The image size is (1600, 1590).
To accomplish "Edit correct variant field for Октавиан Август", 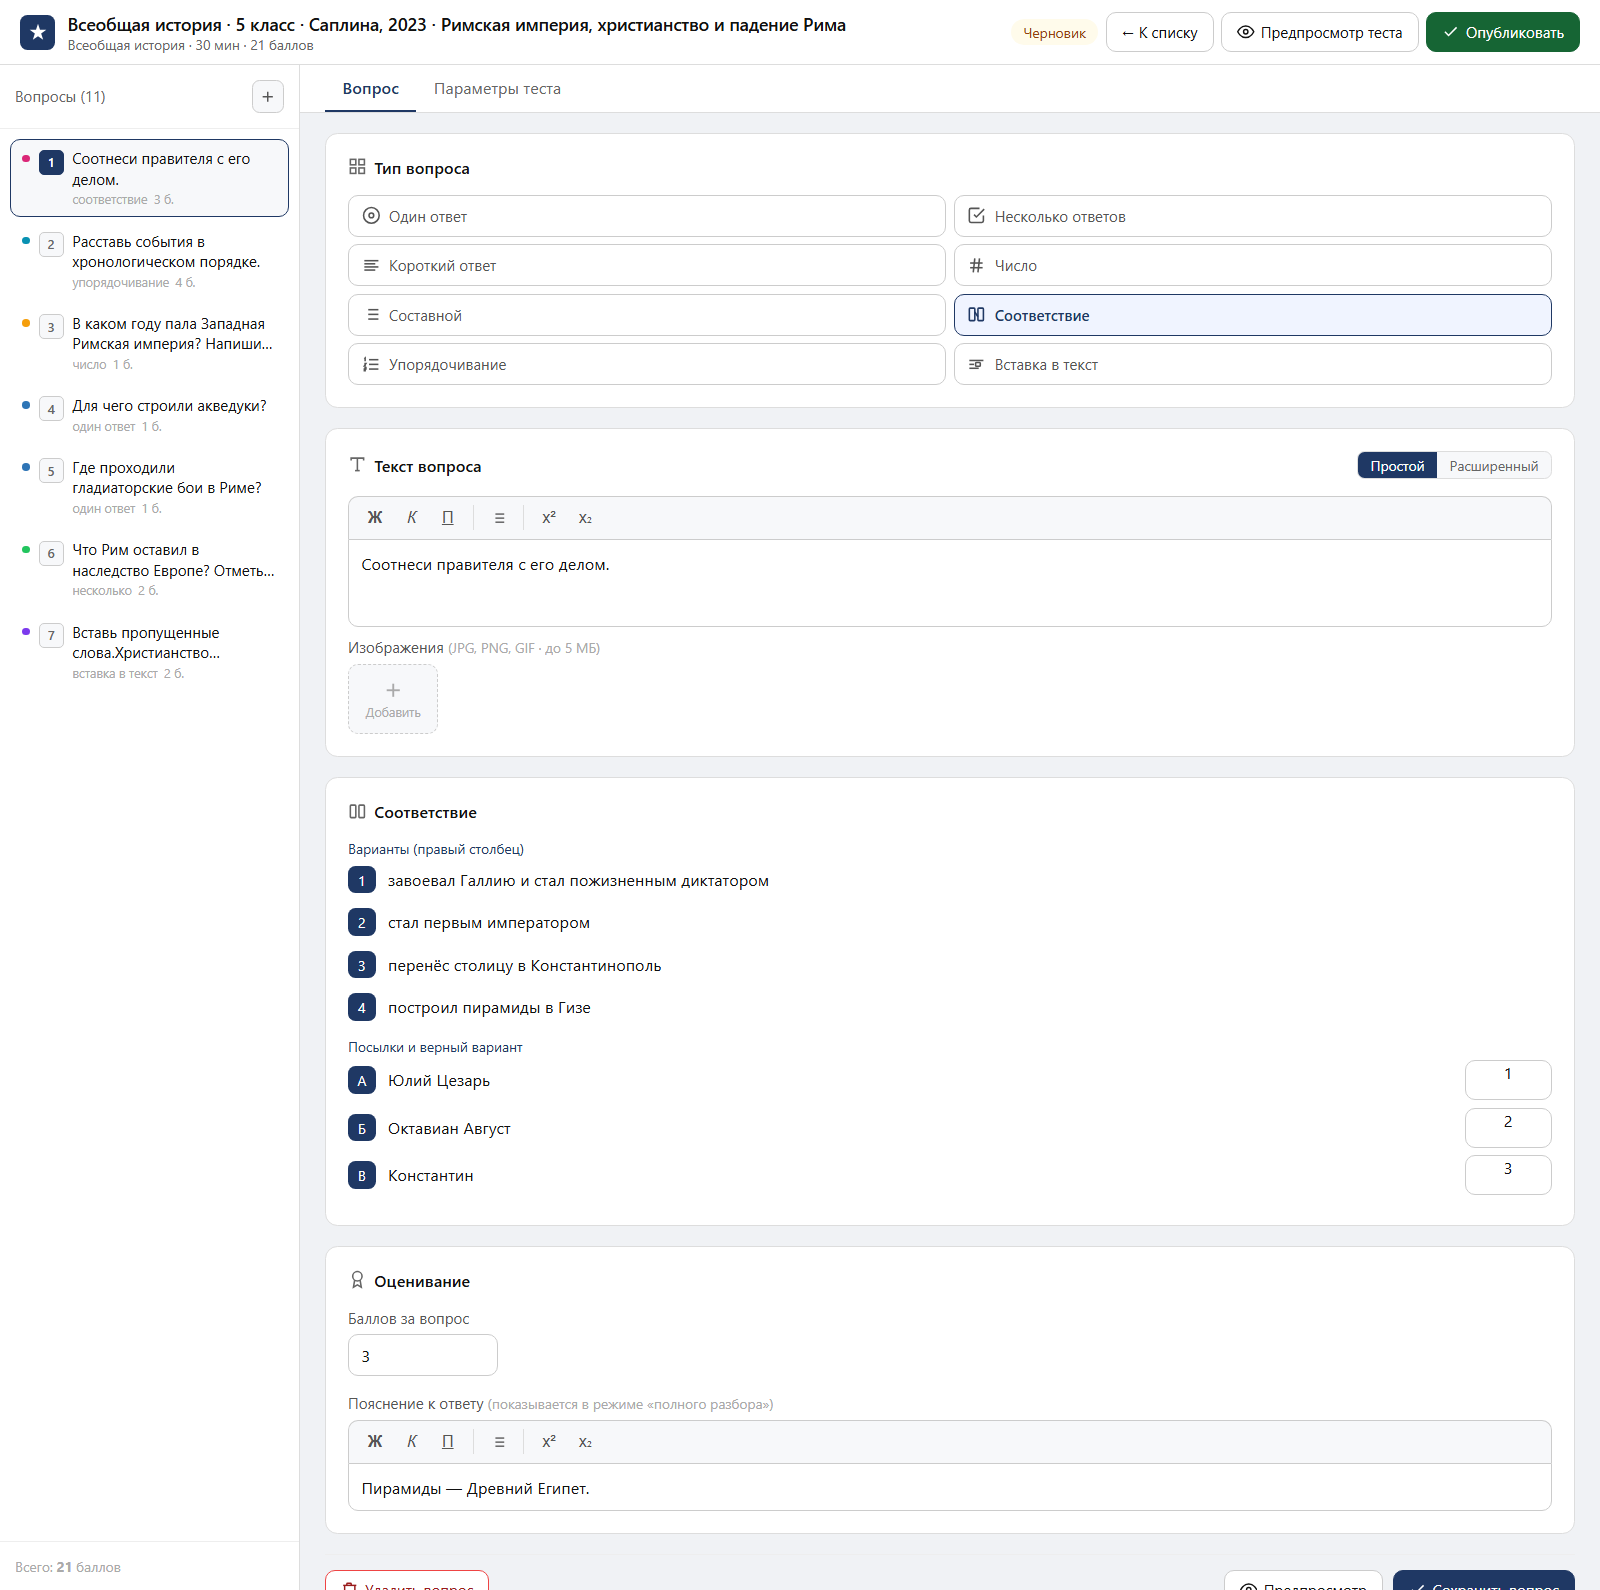I will click(x=1508, y=1127).
